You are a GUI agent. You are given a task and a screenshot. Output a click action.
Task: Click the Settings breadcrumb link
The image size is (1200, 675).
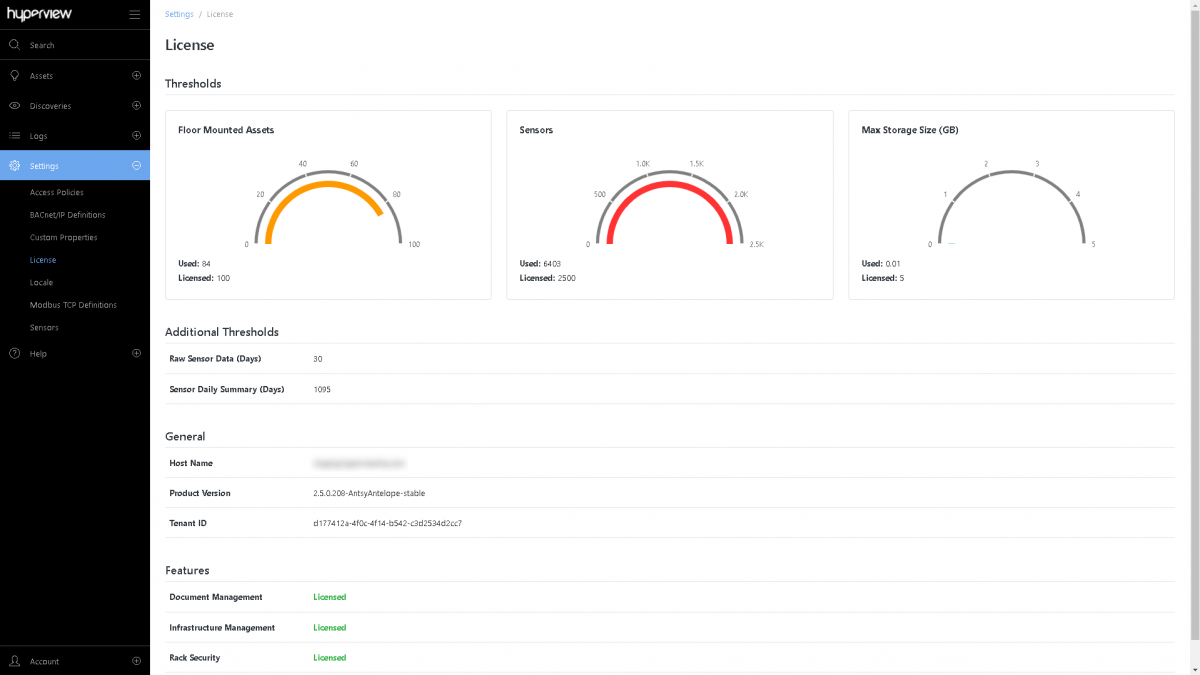click(178, 14)
